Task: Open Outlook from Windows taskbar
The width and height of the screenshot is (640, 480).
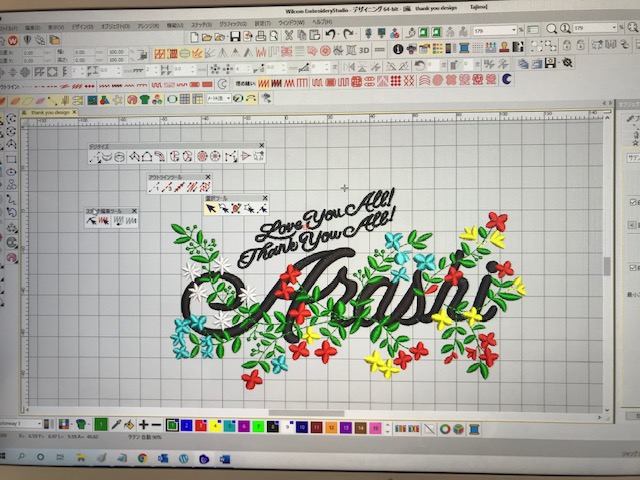Action: pyautogui.click(x=163, y=458)
